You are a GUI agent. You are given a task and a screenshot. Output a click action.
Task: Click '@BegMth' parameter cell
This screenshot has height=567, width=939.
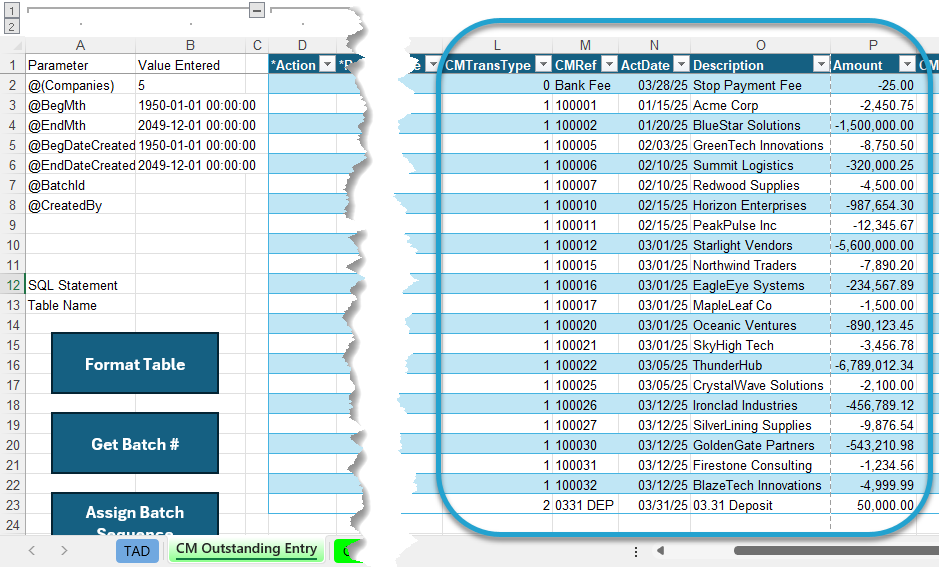click(80, 105)
